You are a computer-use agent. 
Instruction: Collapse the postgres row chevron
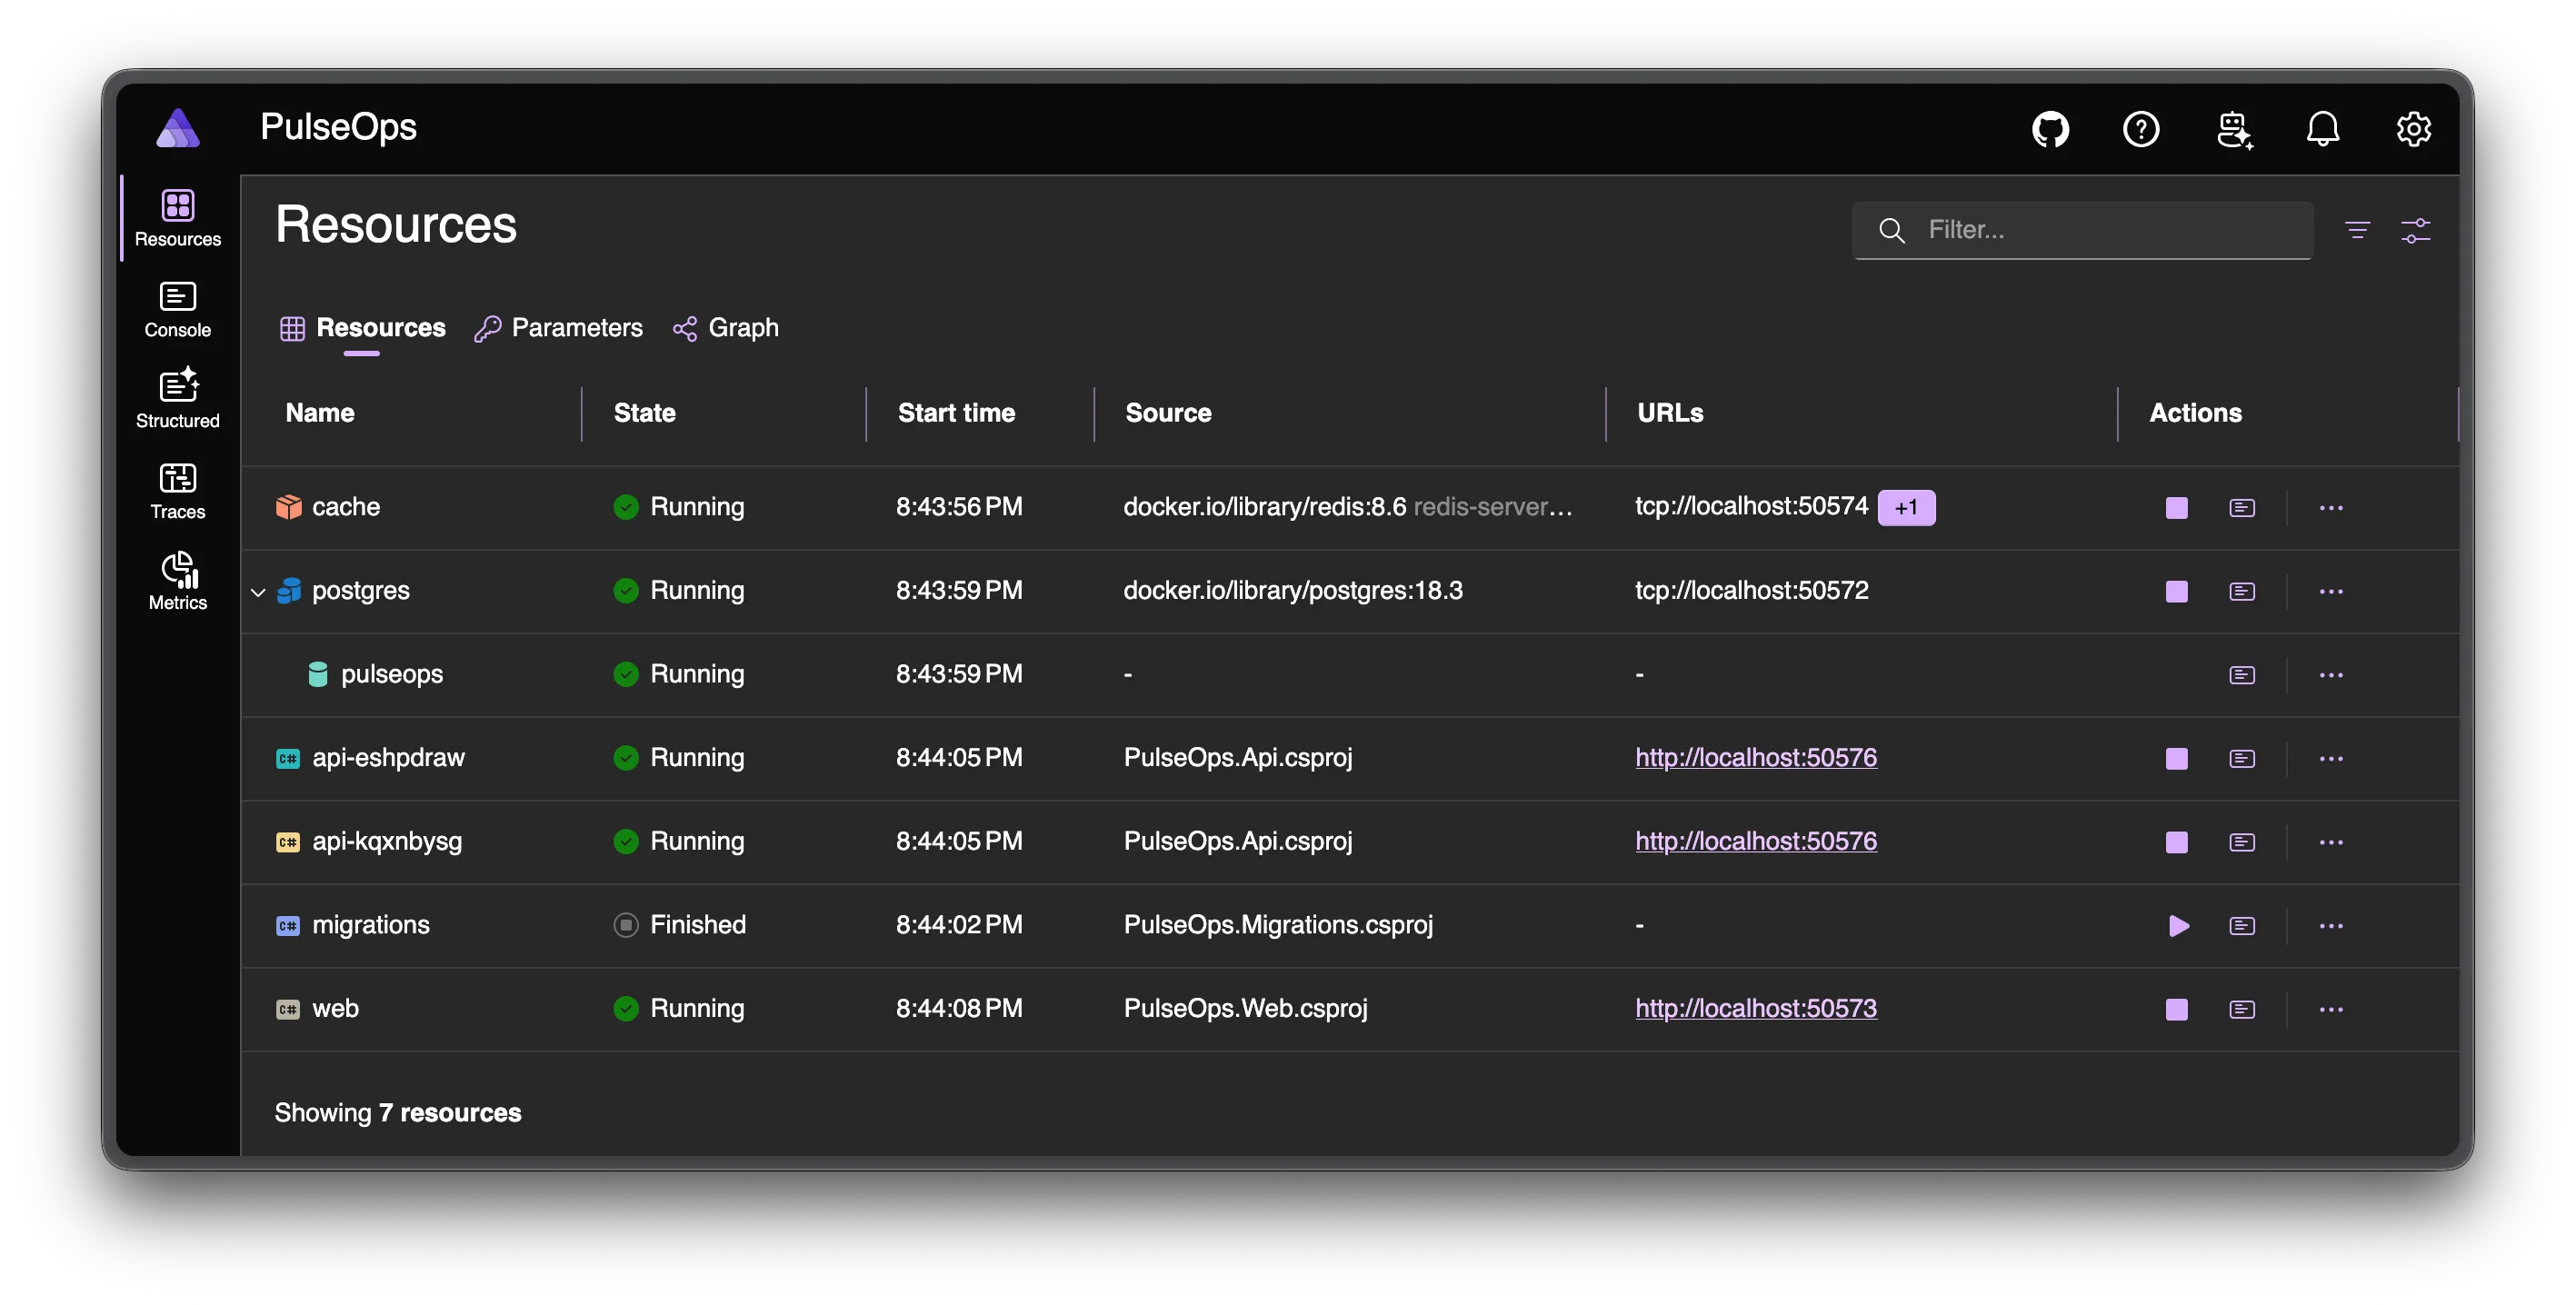pyautogui.click(x=258, y=592)
